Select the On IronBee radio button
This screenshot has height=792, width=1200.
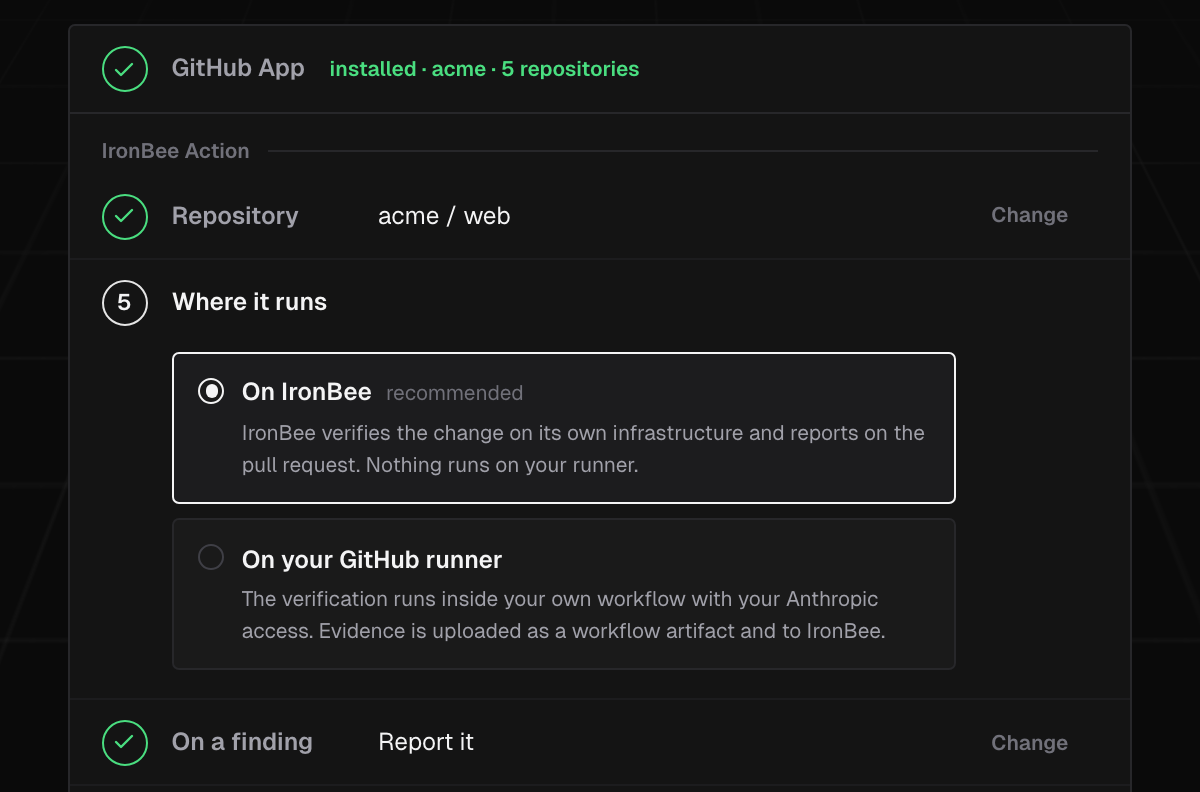[211, 391]
